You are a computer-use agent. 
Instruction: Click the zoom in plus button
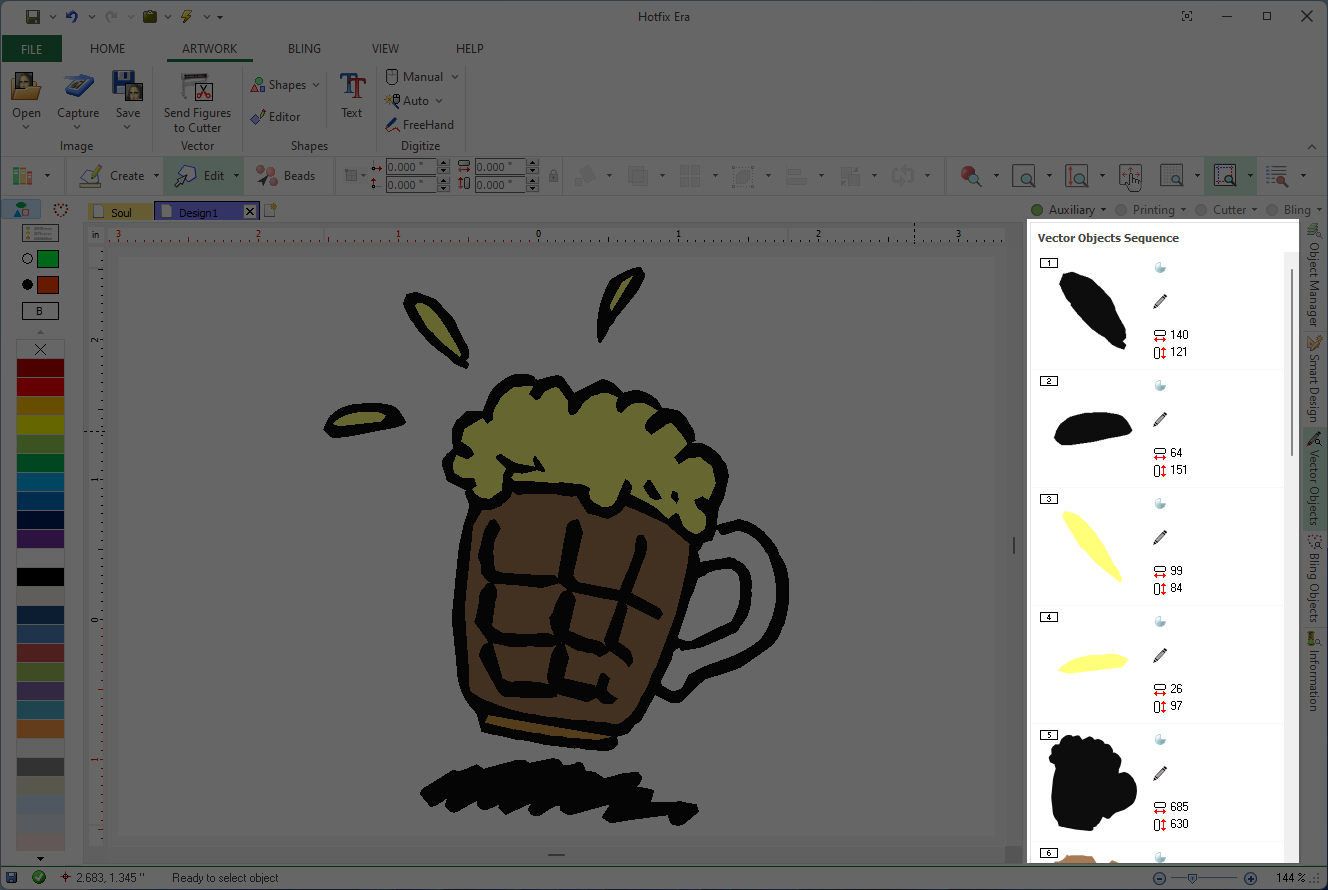(1250, 878)
